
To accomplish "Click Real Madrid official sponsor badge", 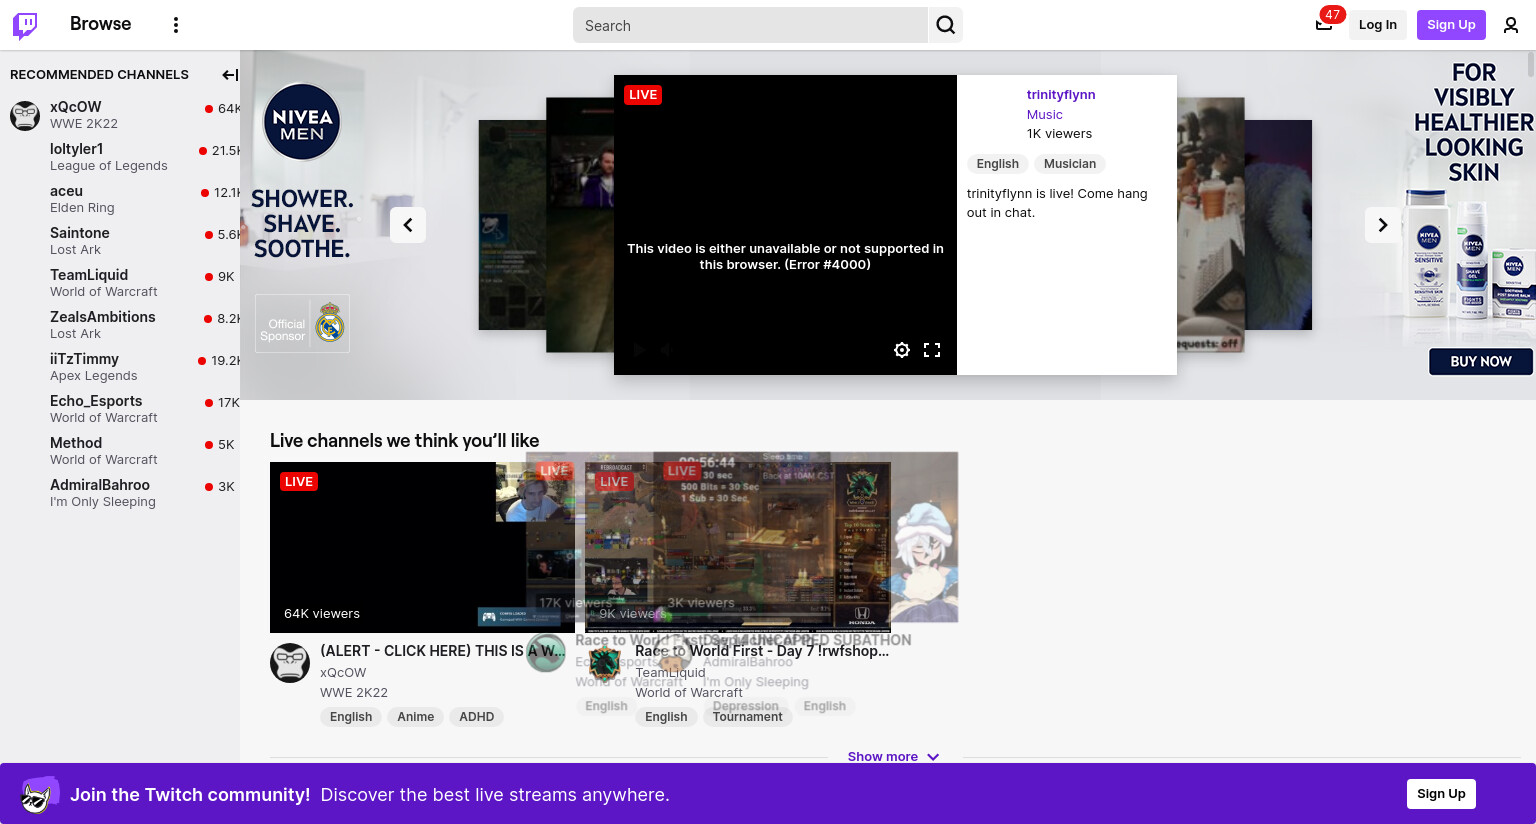I will [x=302, y=323].
